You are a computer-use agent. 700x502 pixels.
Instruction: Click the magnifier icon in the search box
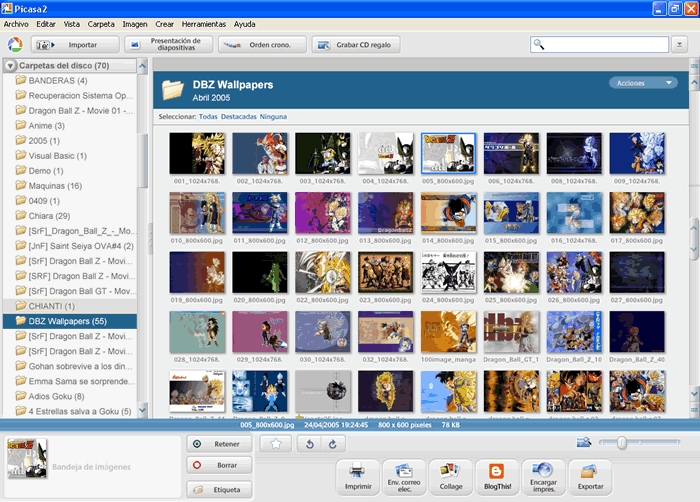click(x=539, y=44)
